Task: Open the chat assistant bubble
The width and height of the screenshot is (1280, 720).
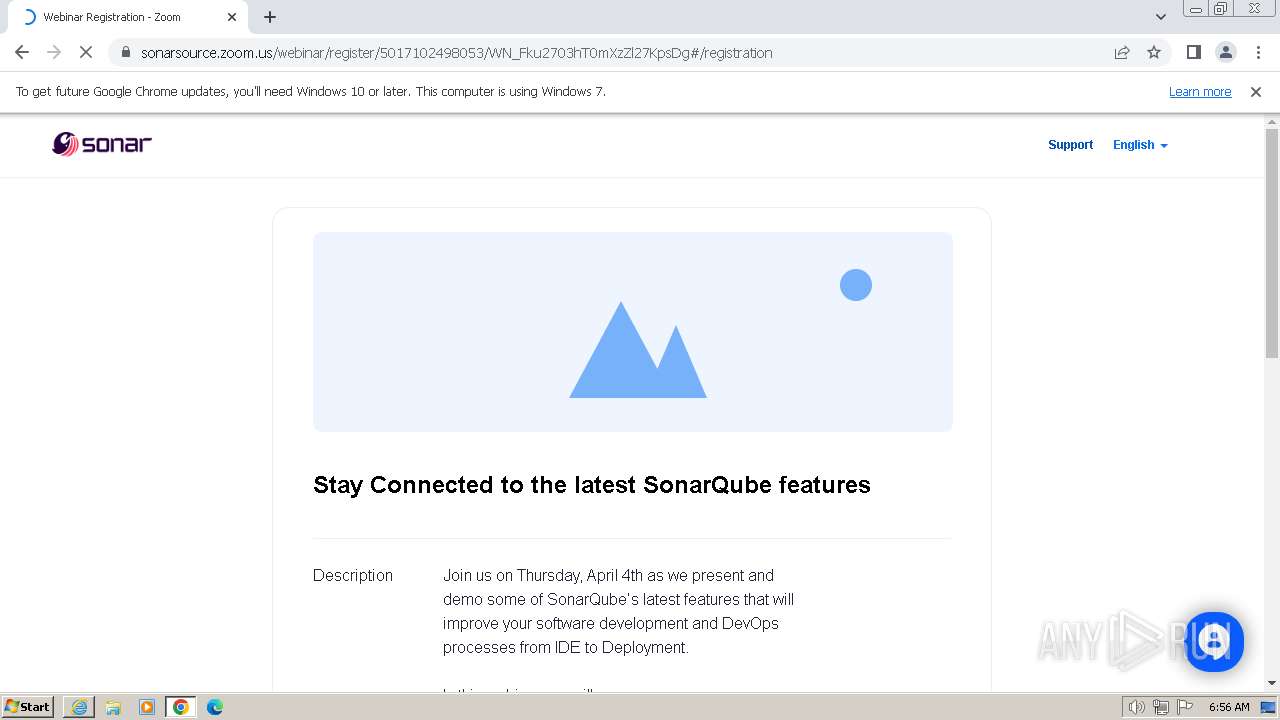Action: pyautogui.click(x=1214, y=642)
